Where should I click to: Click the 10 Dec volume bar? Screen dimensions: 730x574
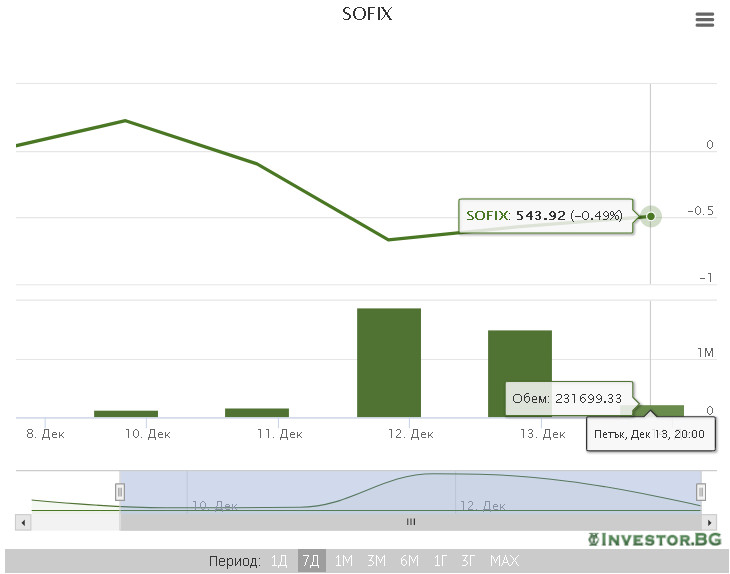pos(126,413)
